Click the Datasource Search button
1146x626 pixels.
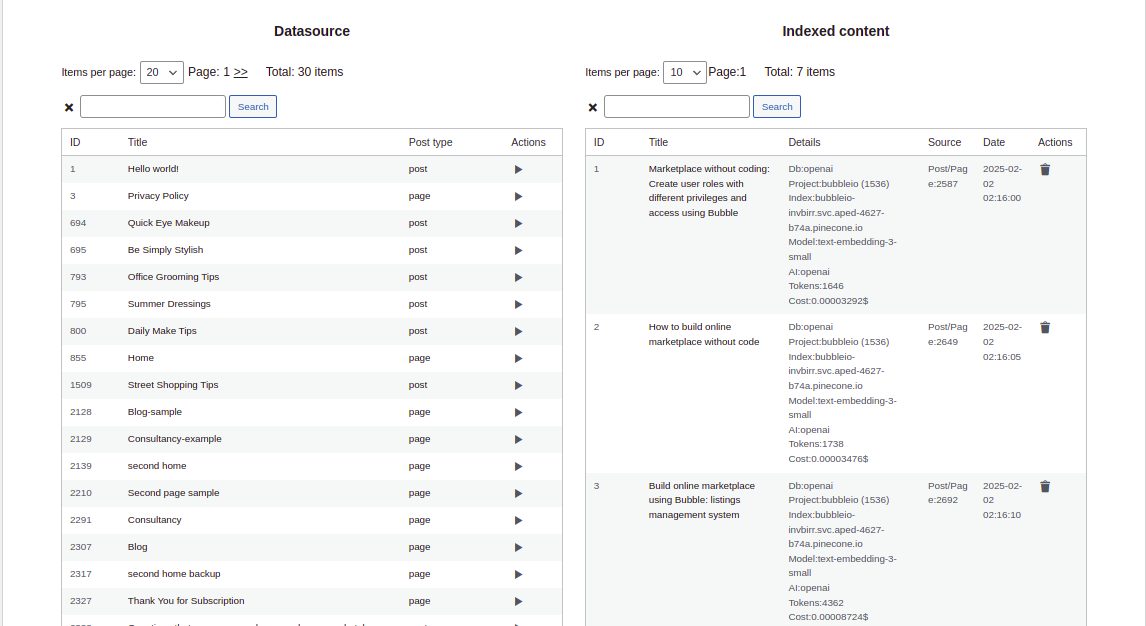[253, 107]
